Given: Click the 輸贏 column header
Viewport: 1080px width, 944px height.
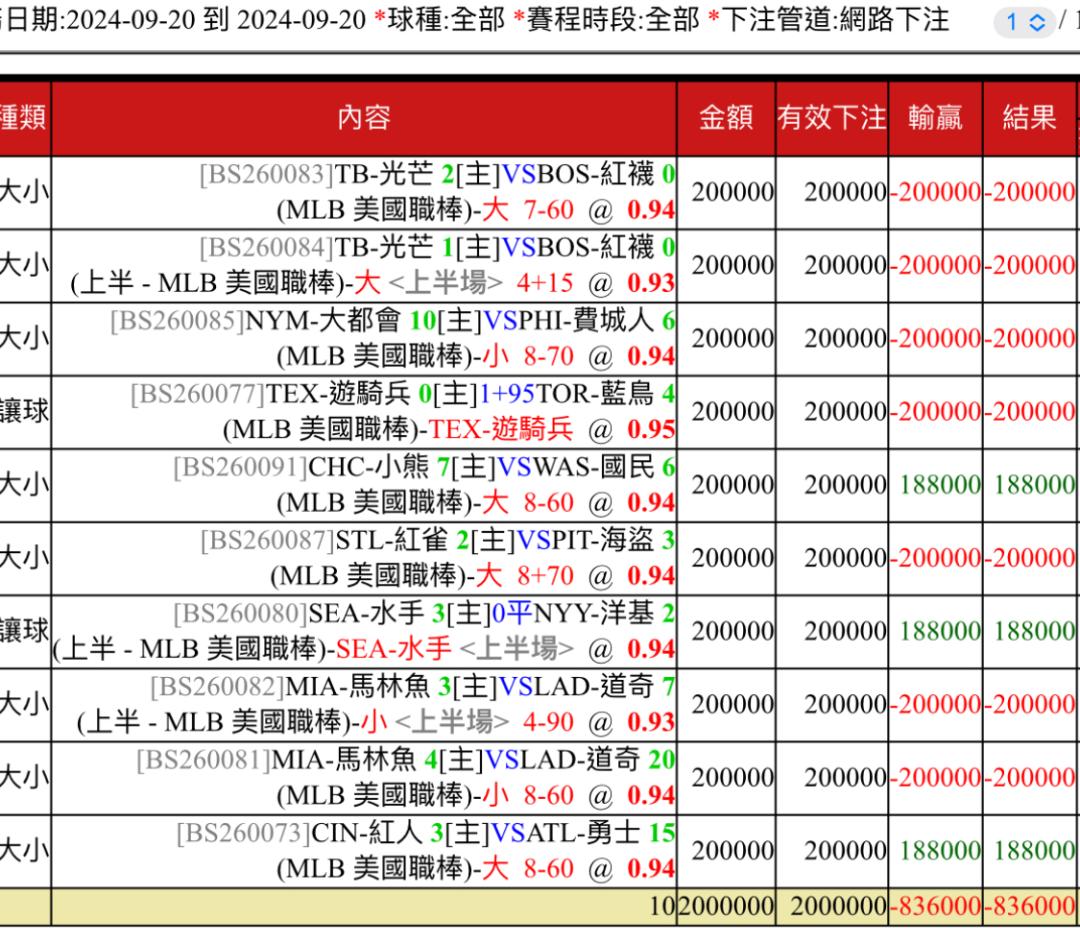Looking at the screenshot, I should [935, 118].
